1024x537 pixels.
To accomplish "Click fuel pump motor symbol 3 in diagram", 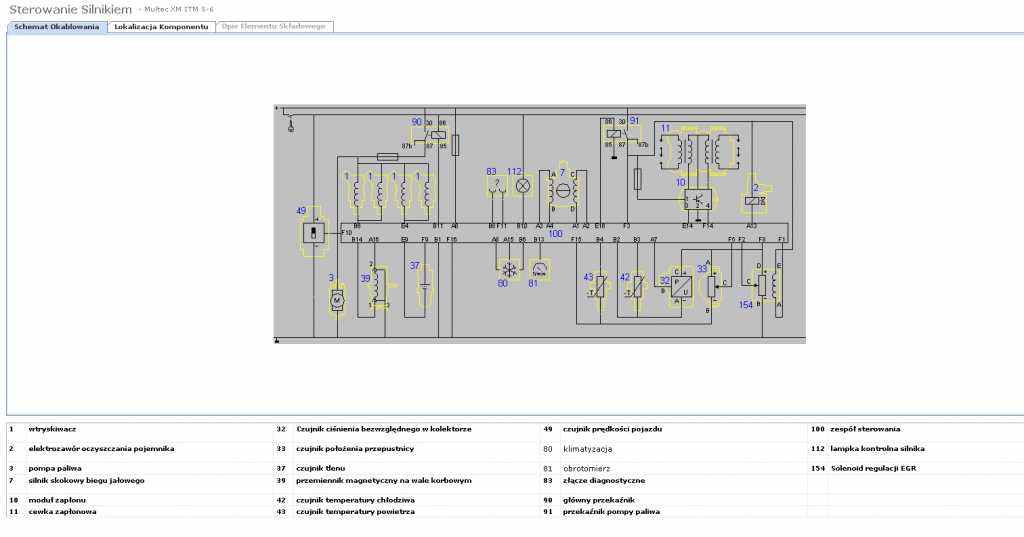I will click(337, 298).
